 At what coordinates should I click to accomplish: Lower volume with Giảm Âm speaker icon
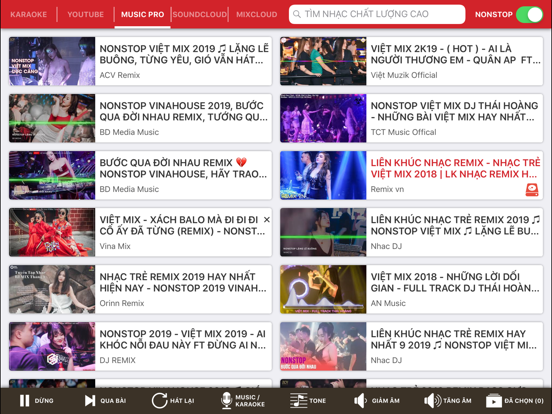(x=360, y=401)
